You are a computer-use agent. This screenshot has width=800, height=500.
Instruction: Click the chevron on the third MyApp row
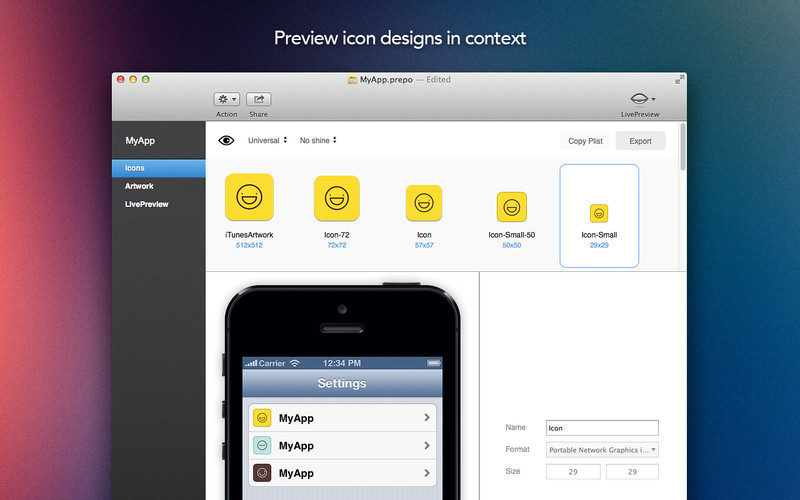click(427, 473)
